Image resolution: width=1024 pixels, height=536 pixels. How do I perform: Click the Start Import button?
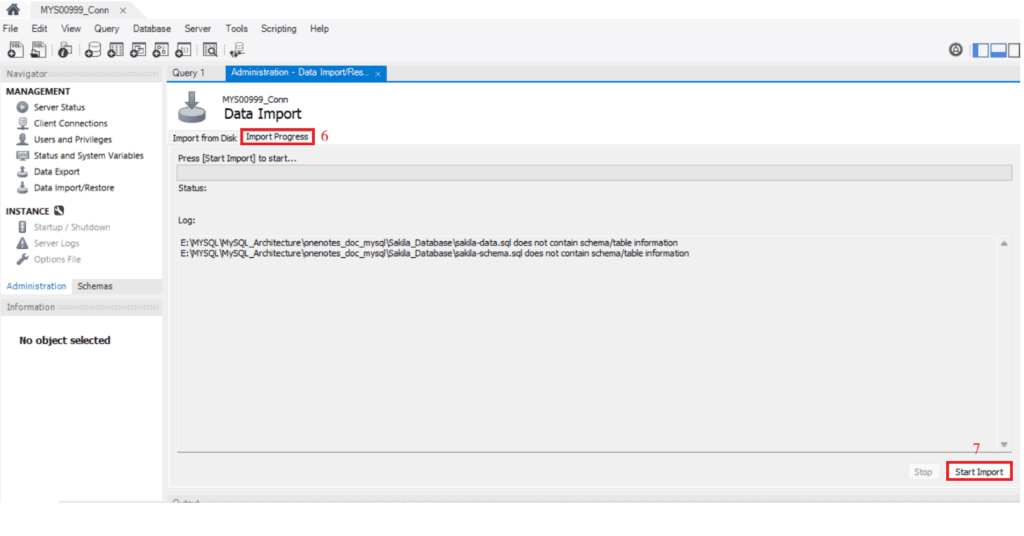click(979, 471)
